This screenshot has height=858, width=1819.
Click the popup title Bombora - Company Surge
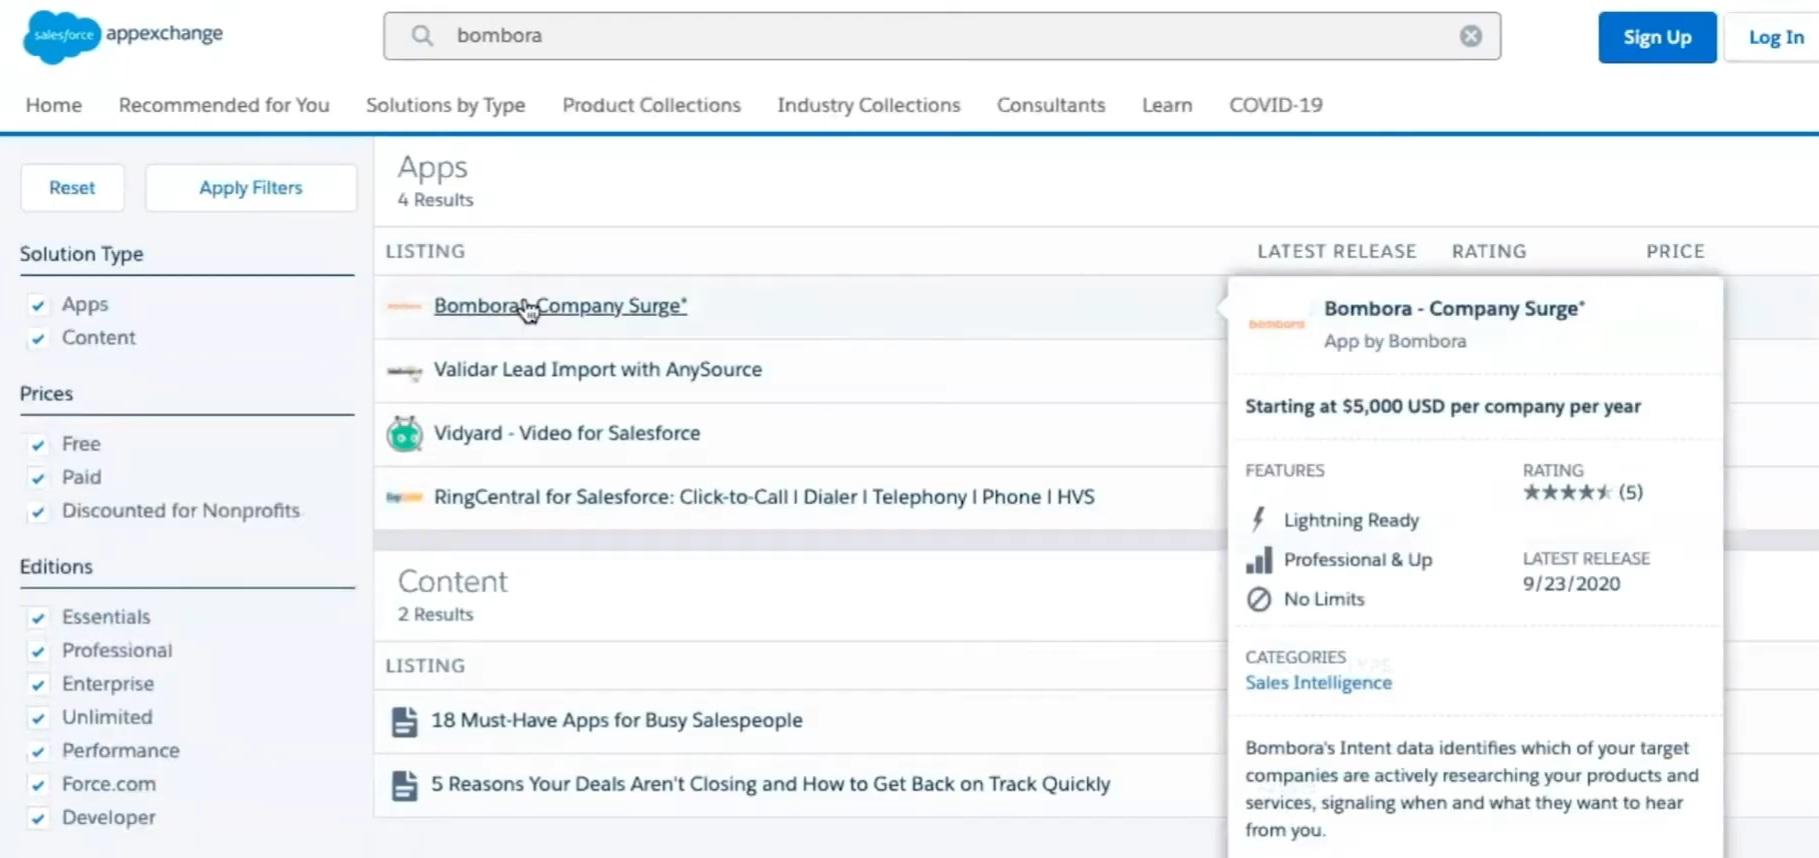click(1454, 309)
